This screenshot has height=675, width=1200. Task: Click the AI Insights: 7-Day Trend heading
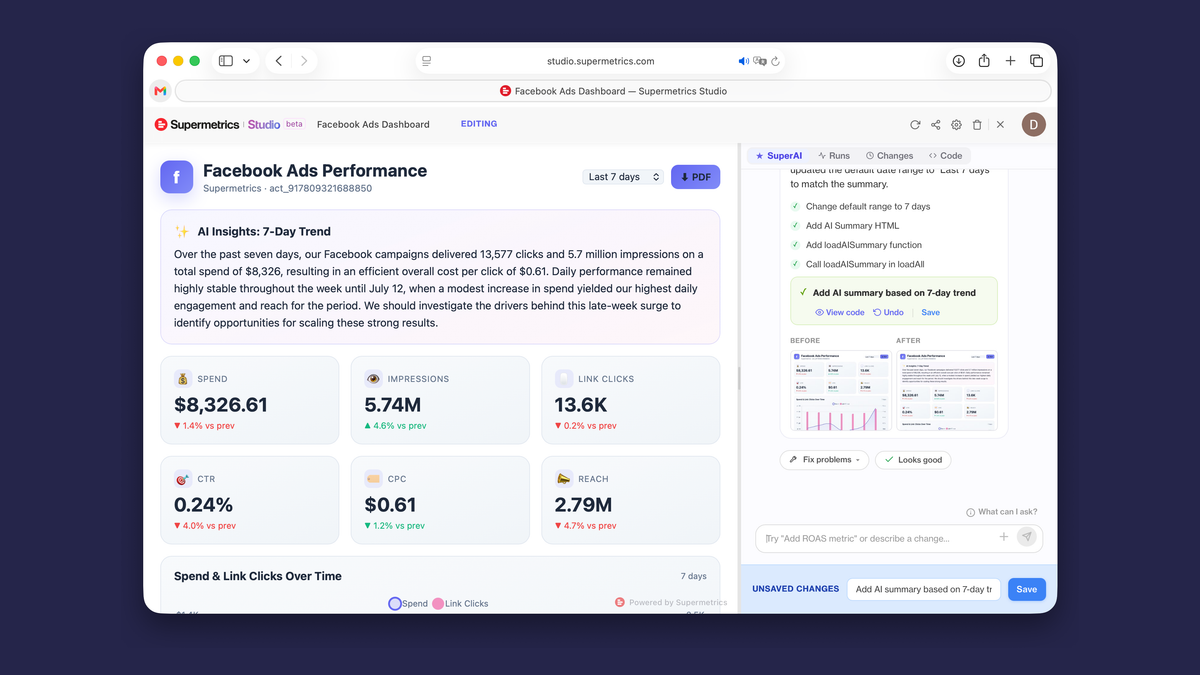(264, 231)
